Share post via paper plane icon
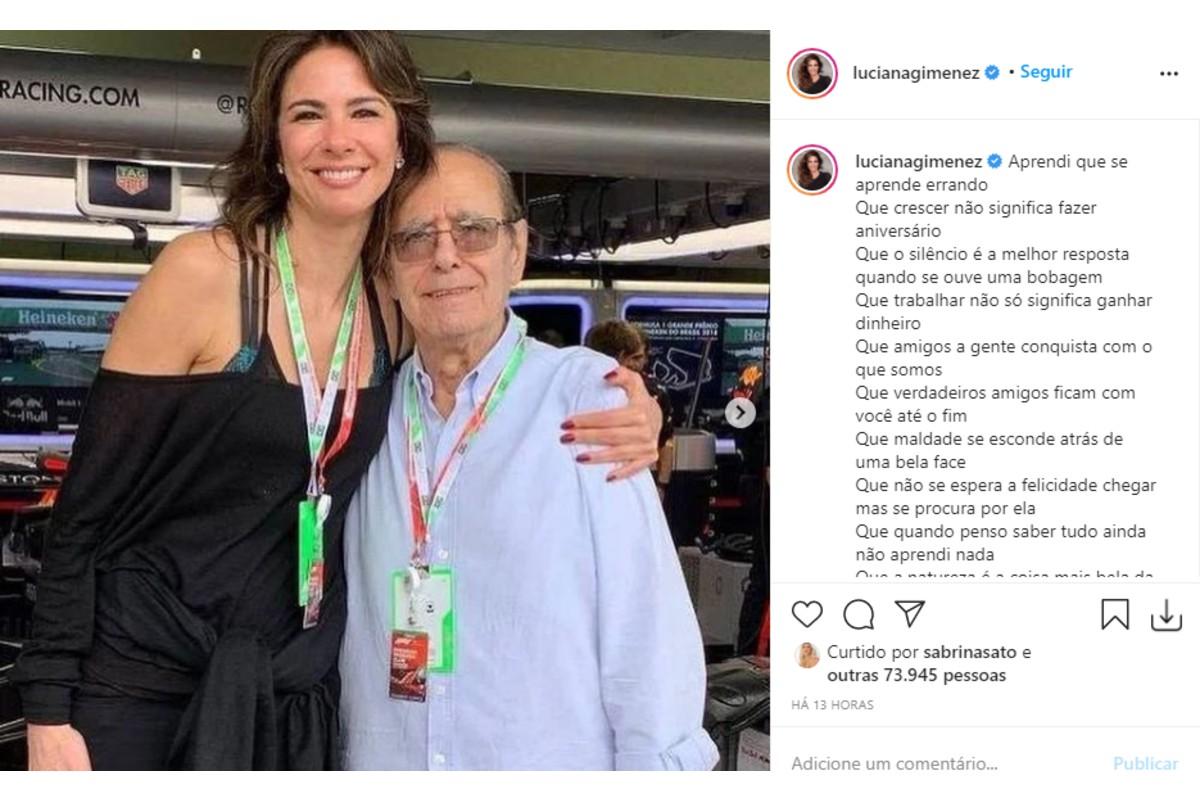This screenshot has width=1200, height=800. (x=909, y=614)
